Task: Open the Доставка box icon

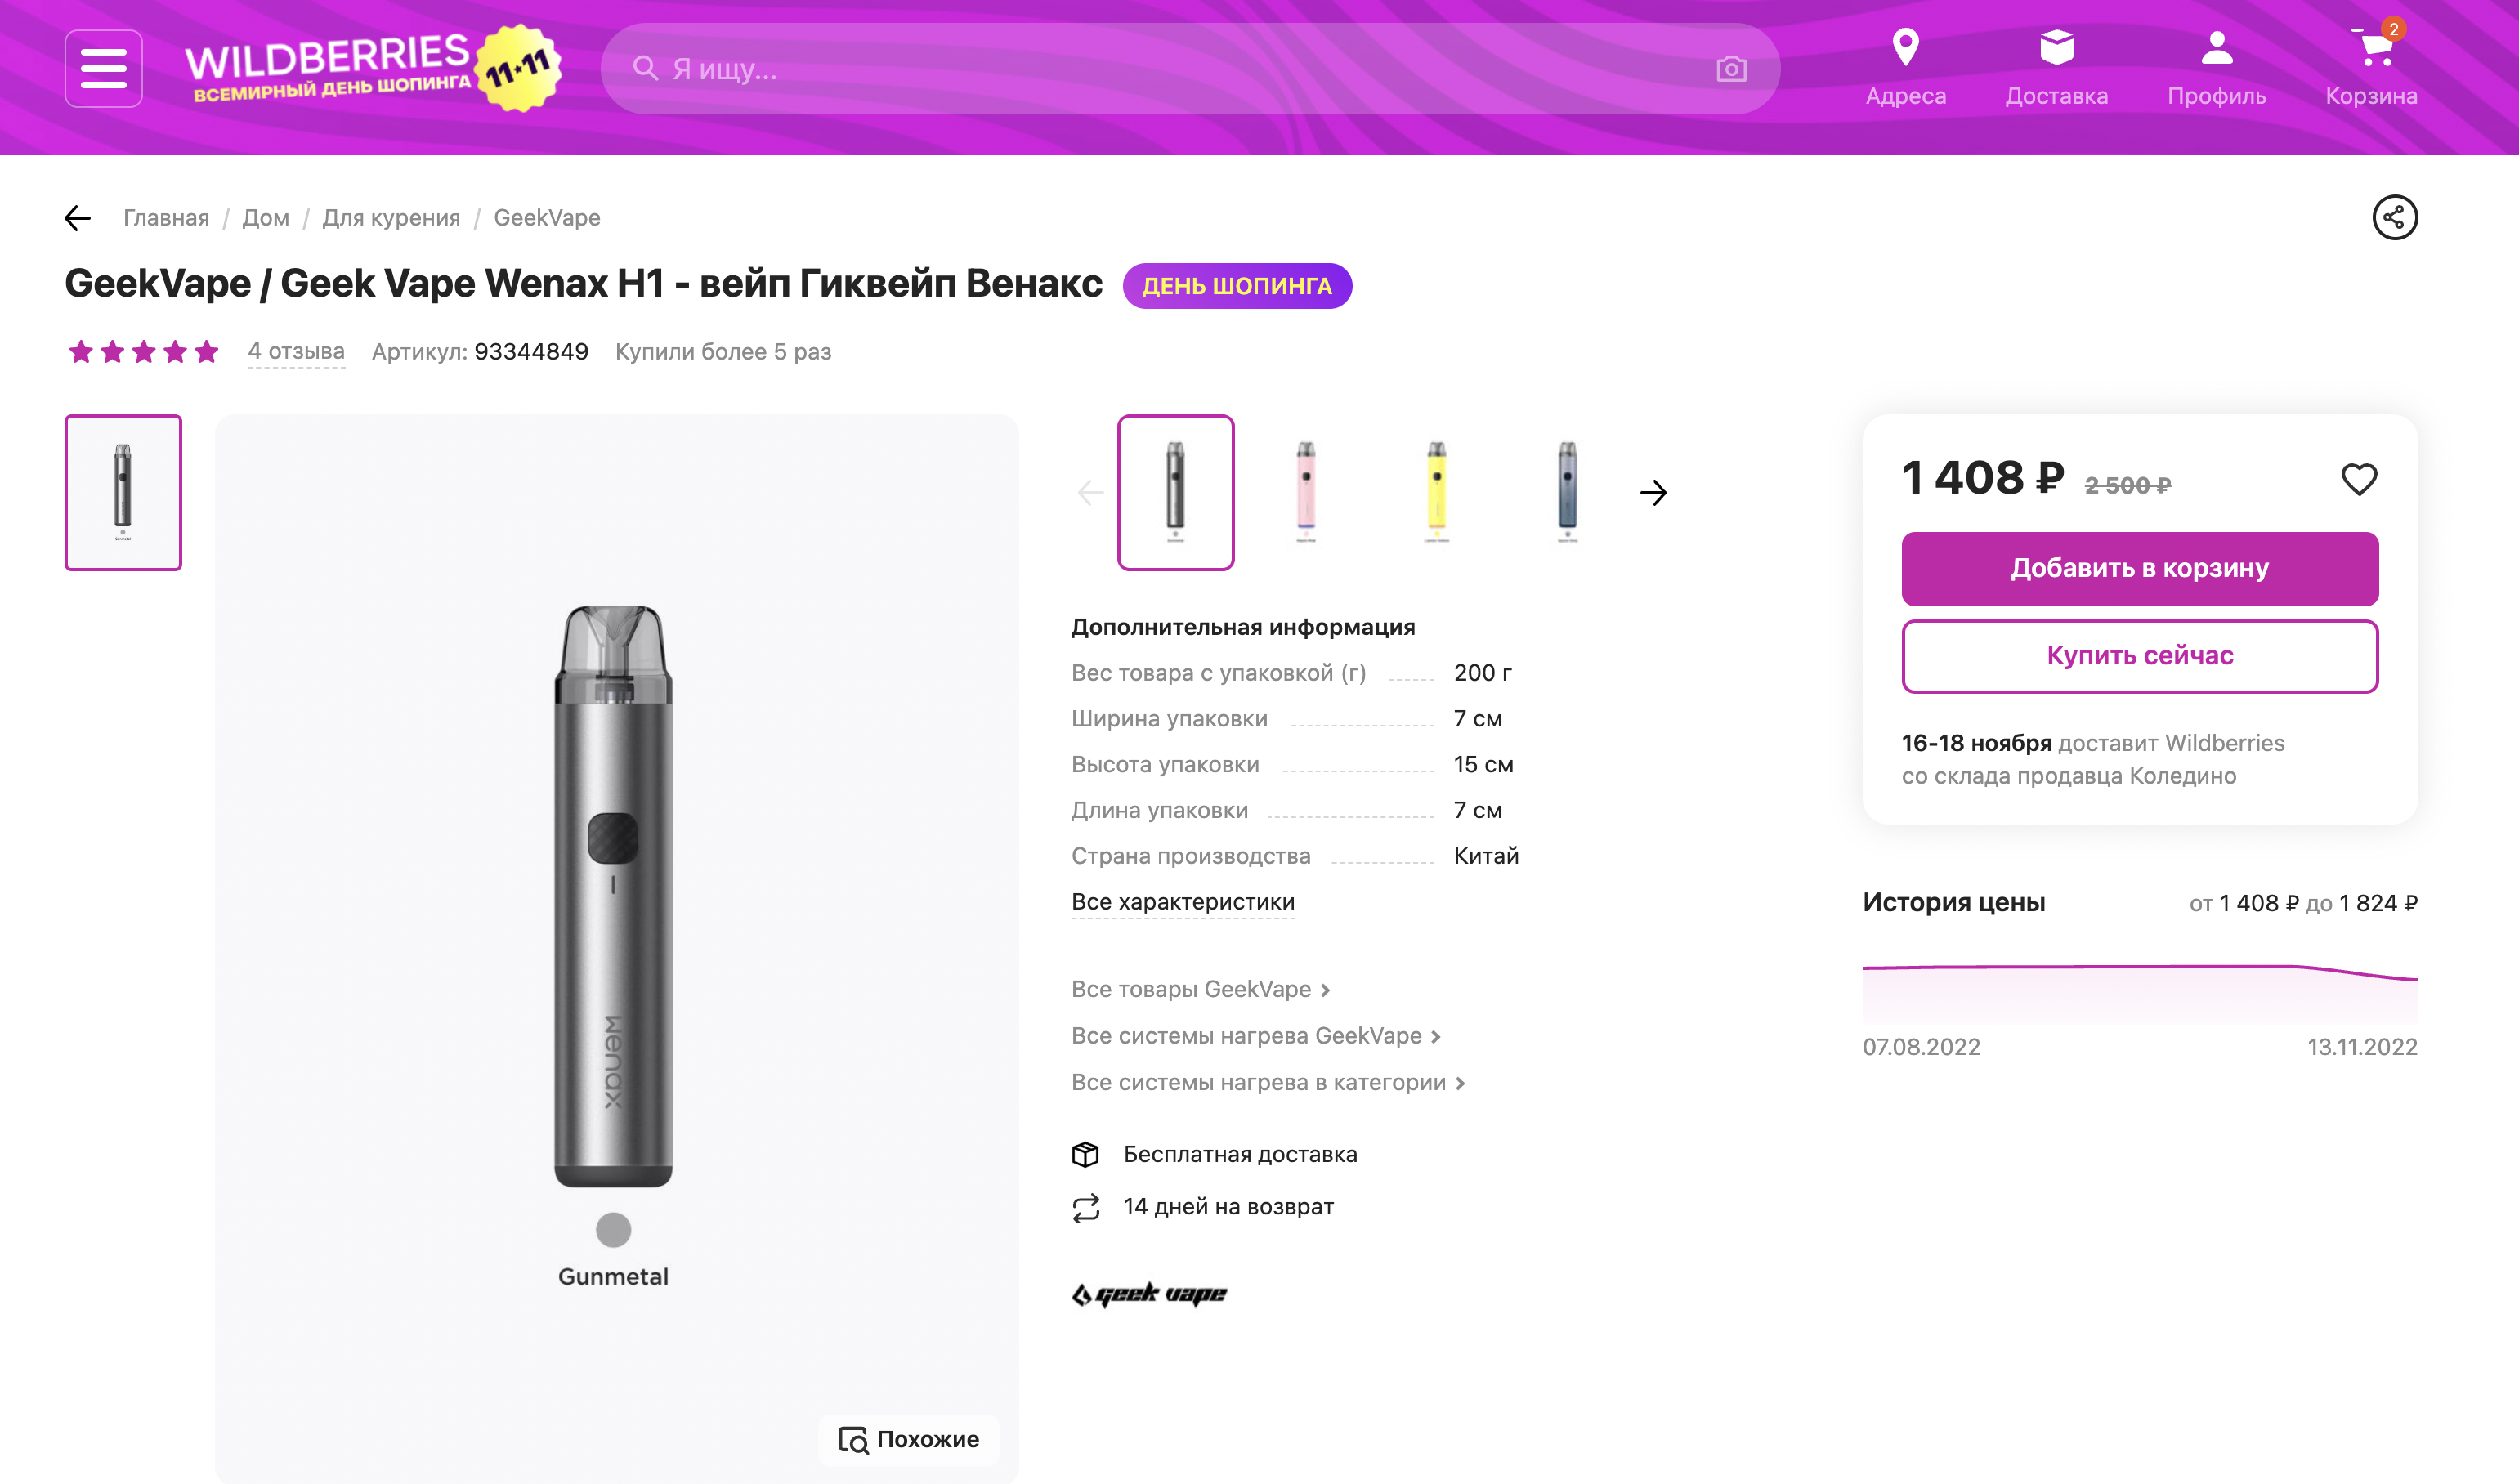Action: click(x=2056, y=47)
